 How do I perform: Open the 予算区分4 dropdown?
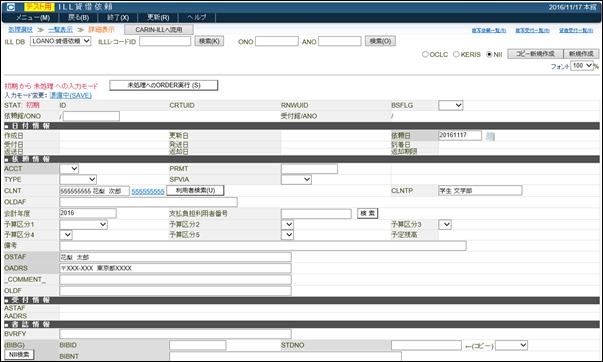tap(66, 235)
